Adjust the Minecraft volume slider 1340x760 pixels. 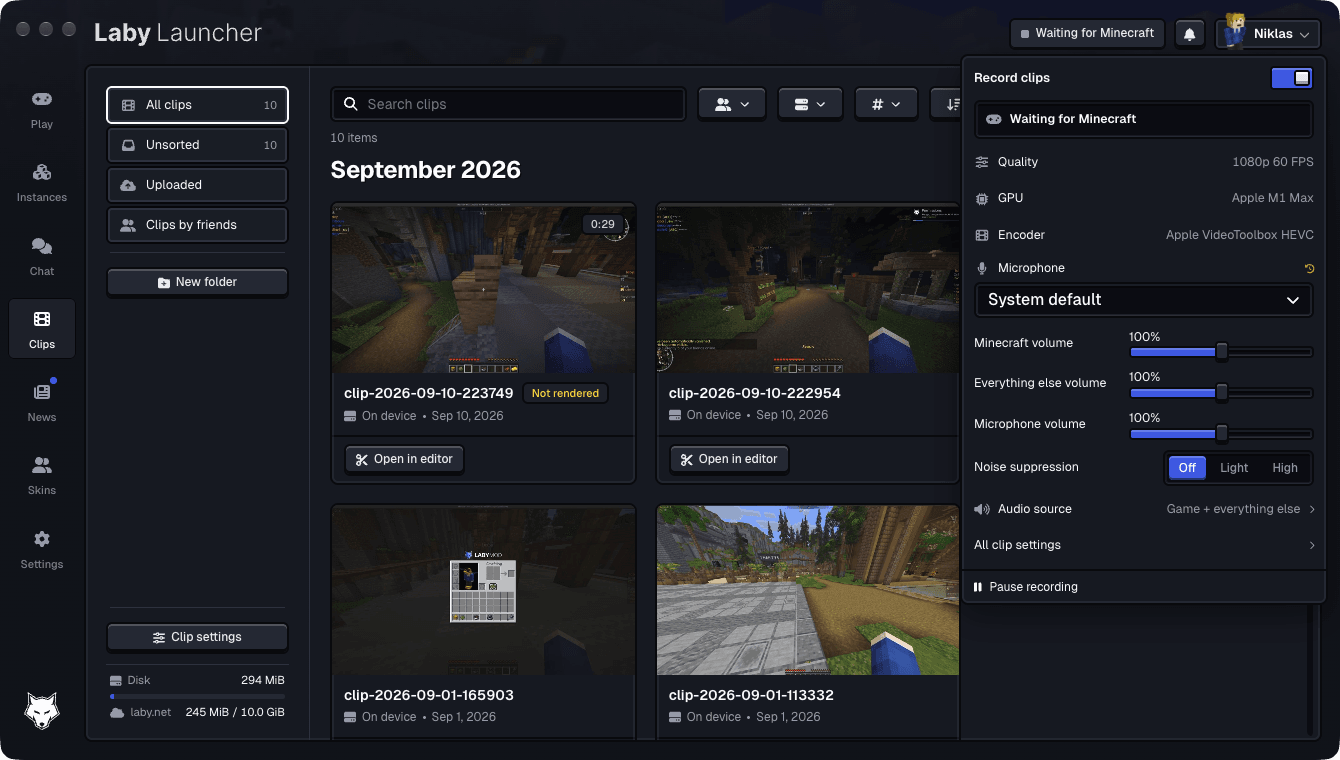(x=1220, y=352)
